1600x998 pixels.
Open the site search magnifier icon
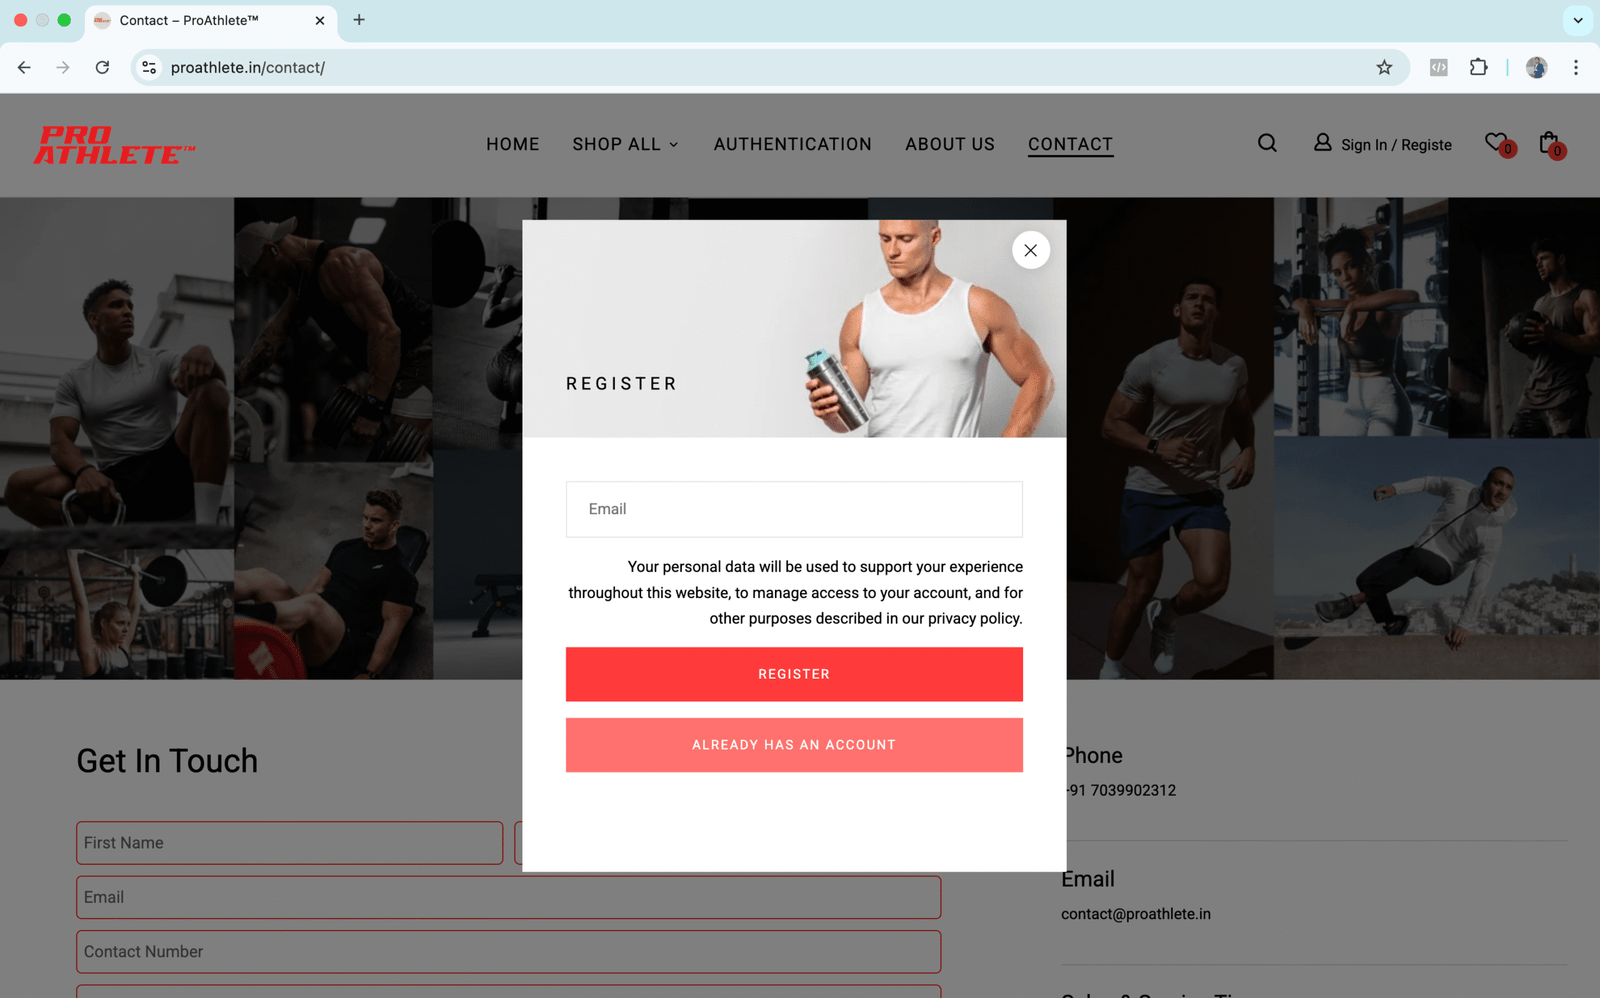(x=1267, y=143)
